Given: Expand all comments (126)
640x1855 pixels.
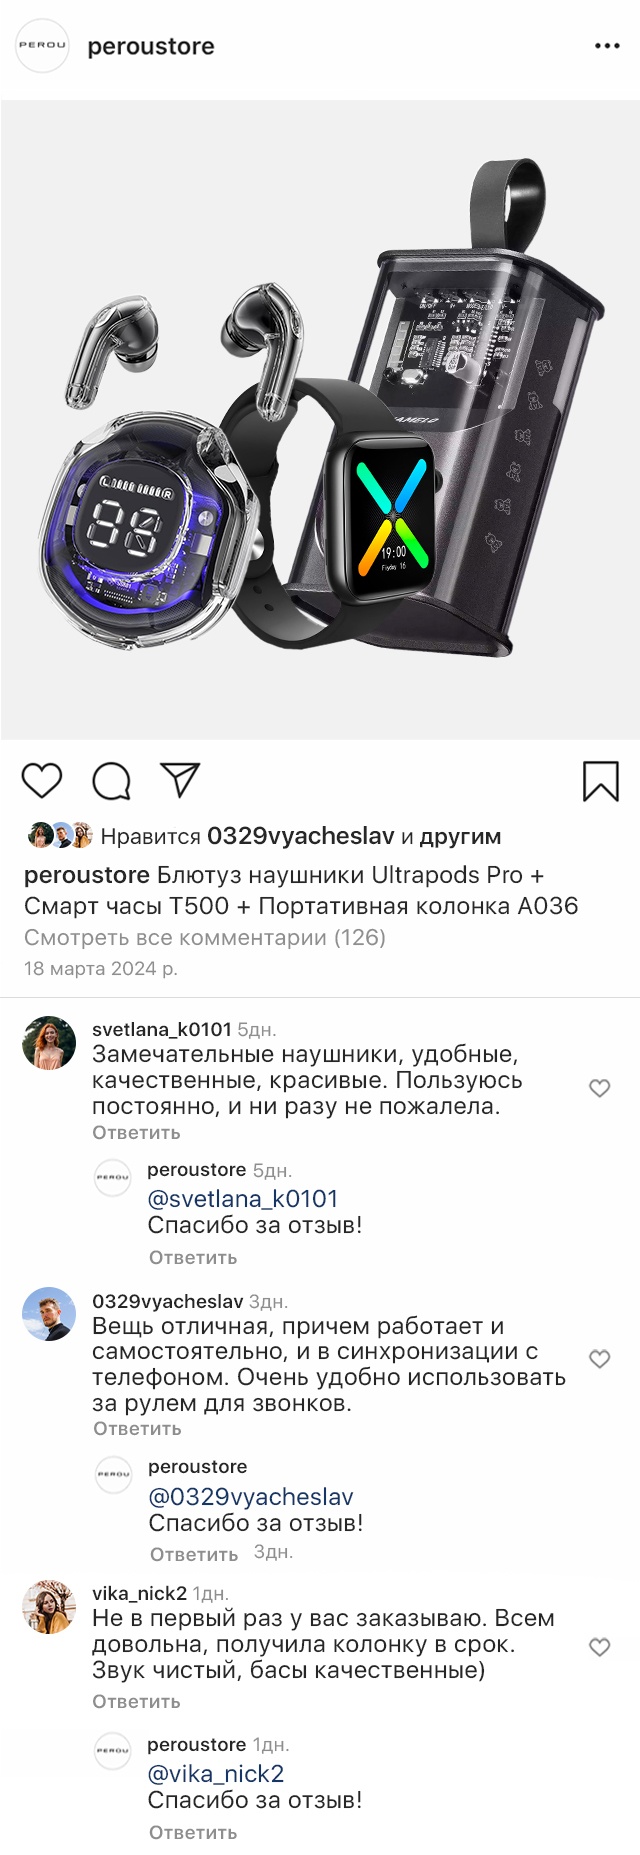Looking at the screenshot, I should [205, 937].
